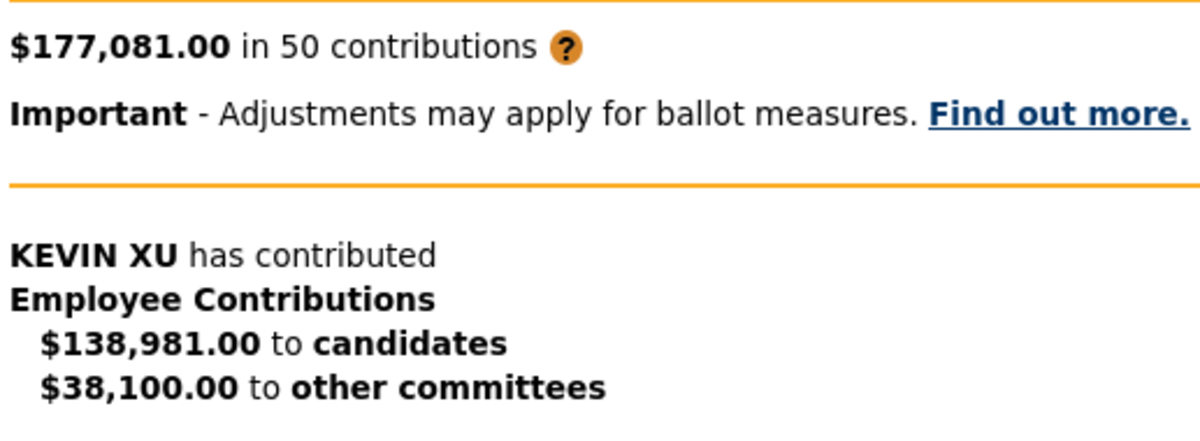Click the bold "Important" label
Viewport: 1200px width, 441px height.
[98, 115]
